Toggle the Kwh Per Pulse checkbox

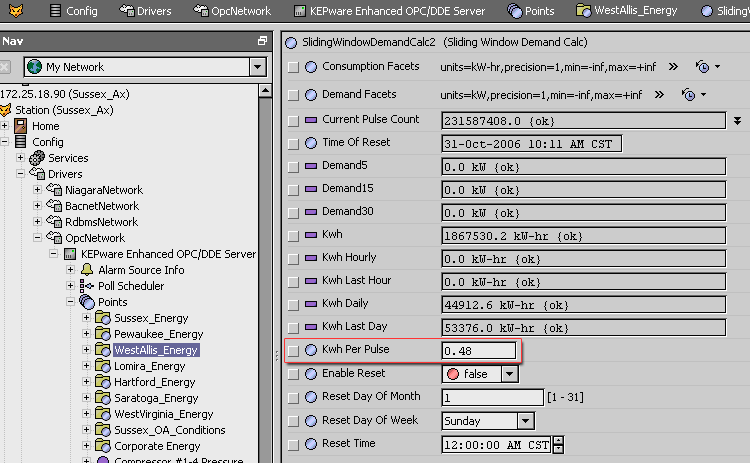pyautogui.click(x=293, y=350)
